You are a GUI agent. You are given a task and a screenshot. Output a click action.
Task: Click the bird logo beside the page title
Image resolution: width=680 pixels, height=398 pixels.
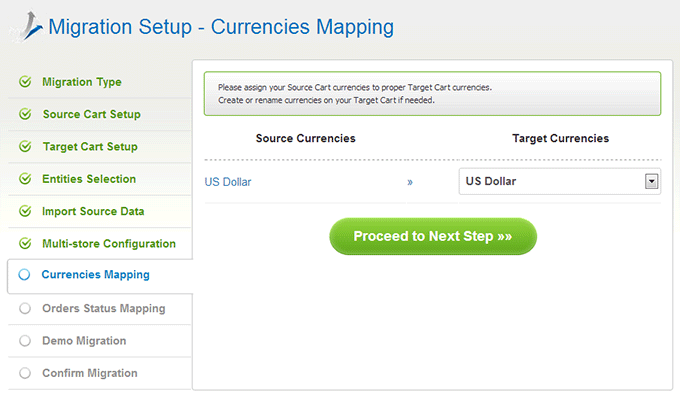[x=27, y=26]
